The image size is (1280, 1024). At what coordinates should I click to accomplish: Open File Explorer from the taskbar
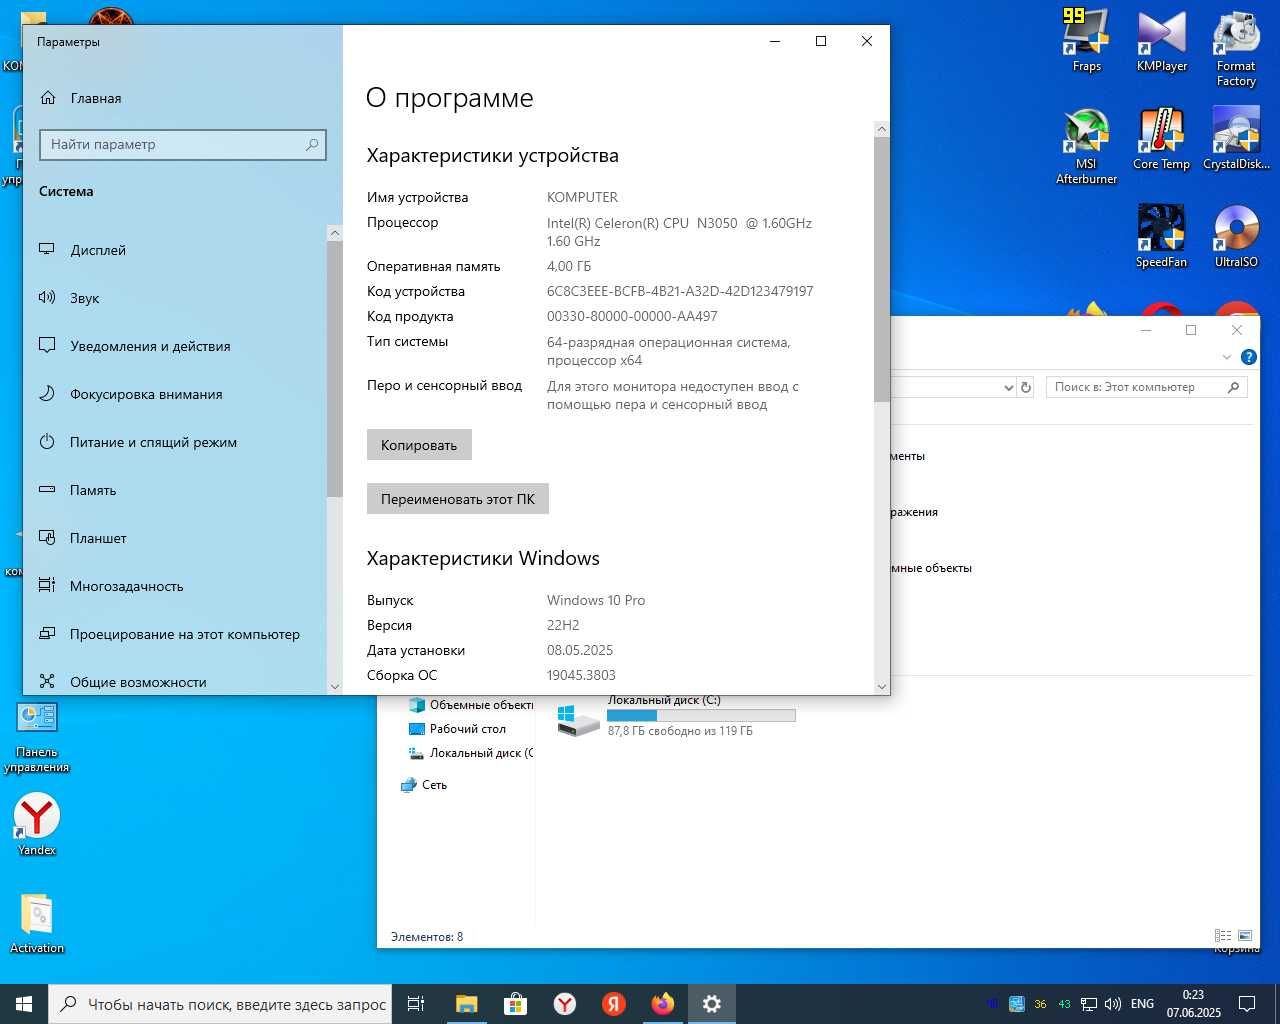pos(466,1004)
